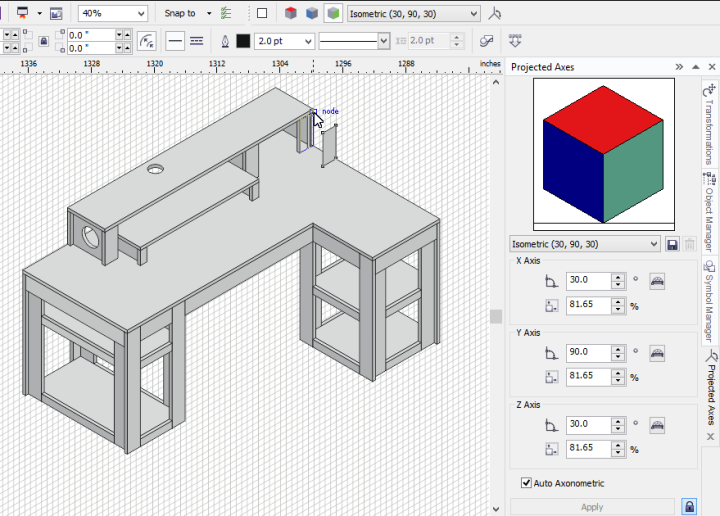Click the black outline color swatch
The height and width of the screenshot is (516, 720).
pos(243,41)
